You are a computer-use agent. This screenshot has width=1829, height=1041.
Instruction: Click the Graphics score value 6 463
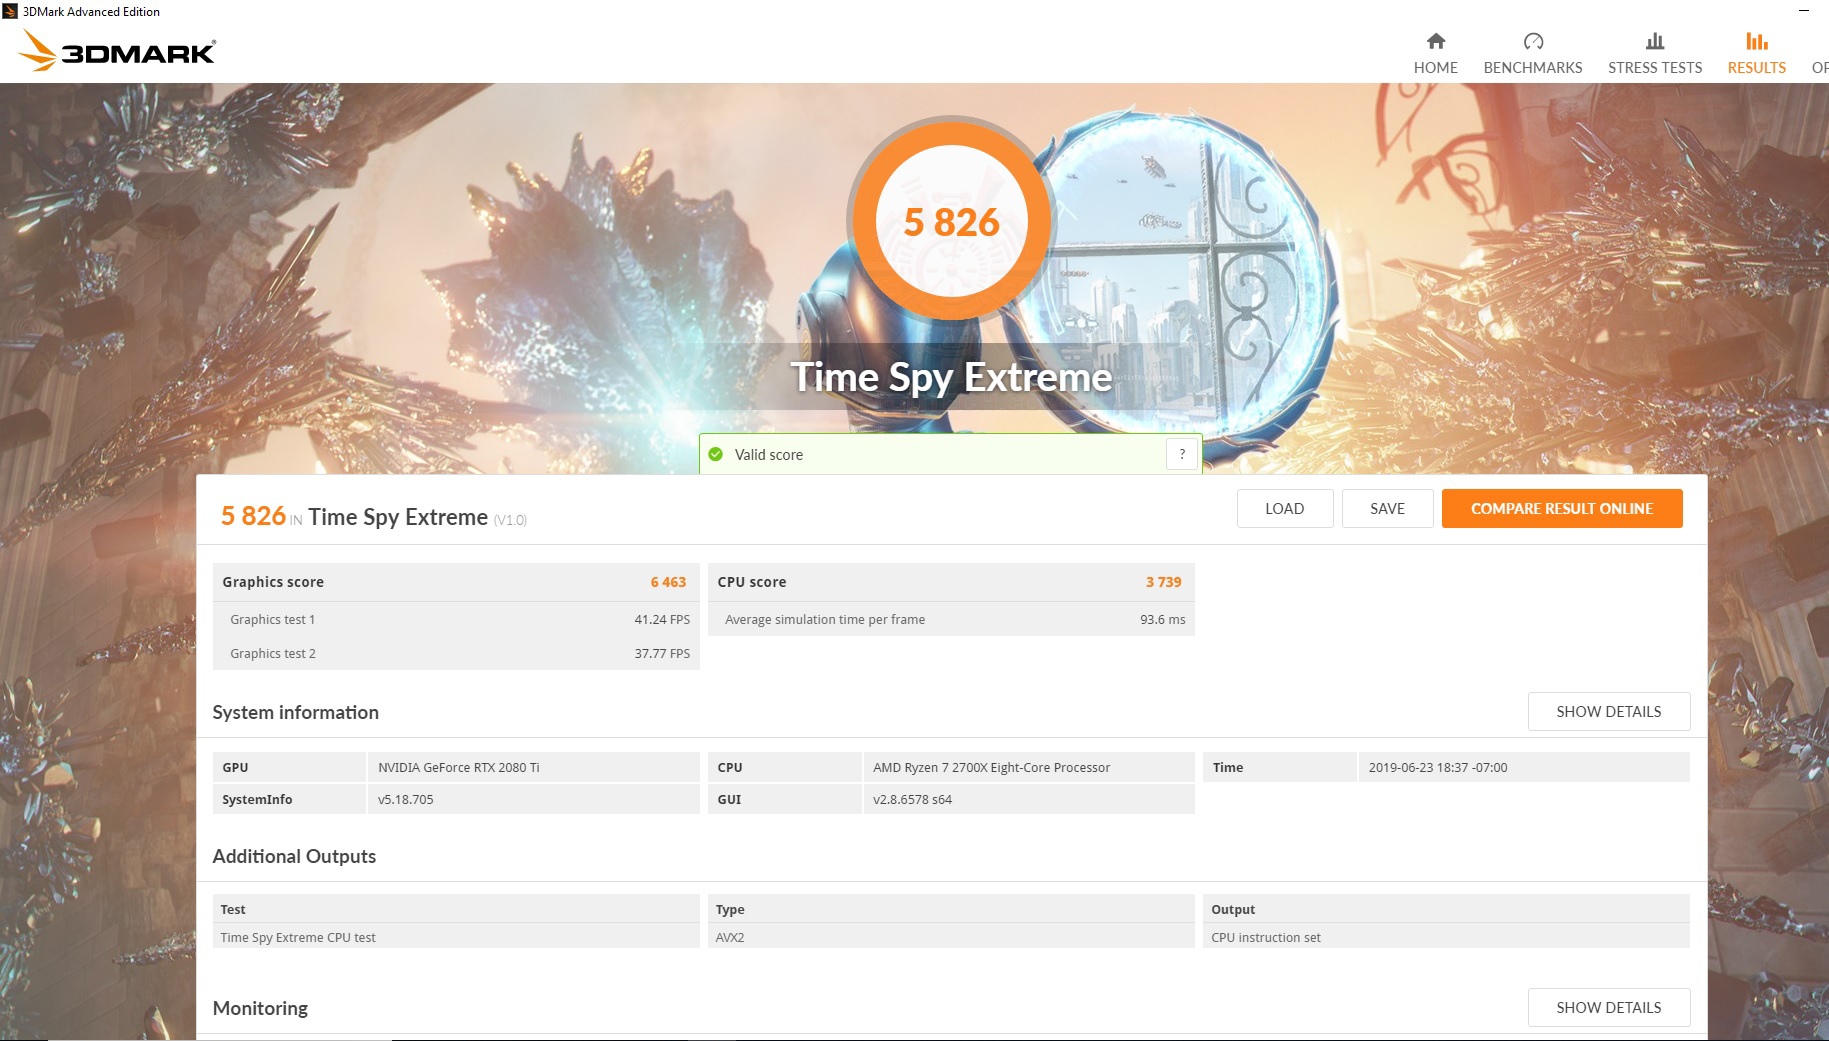[x=668, y=581]
